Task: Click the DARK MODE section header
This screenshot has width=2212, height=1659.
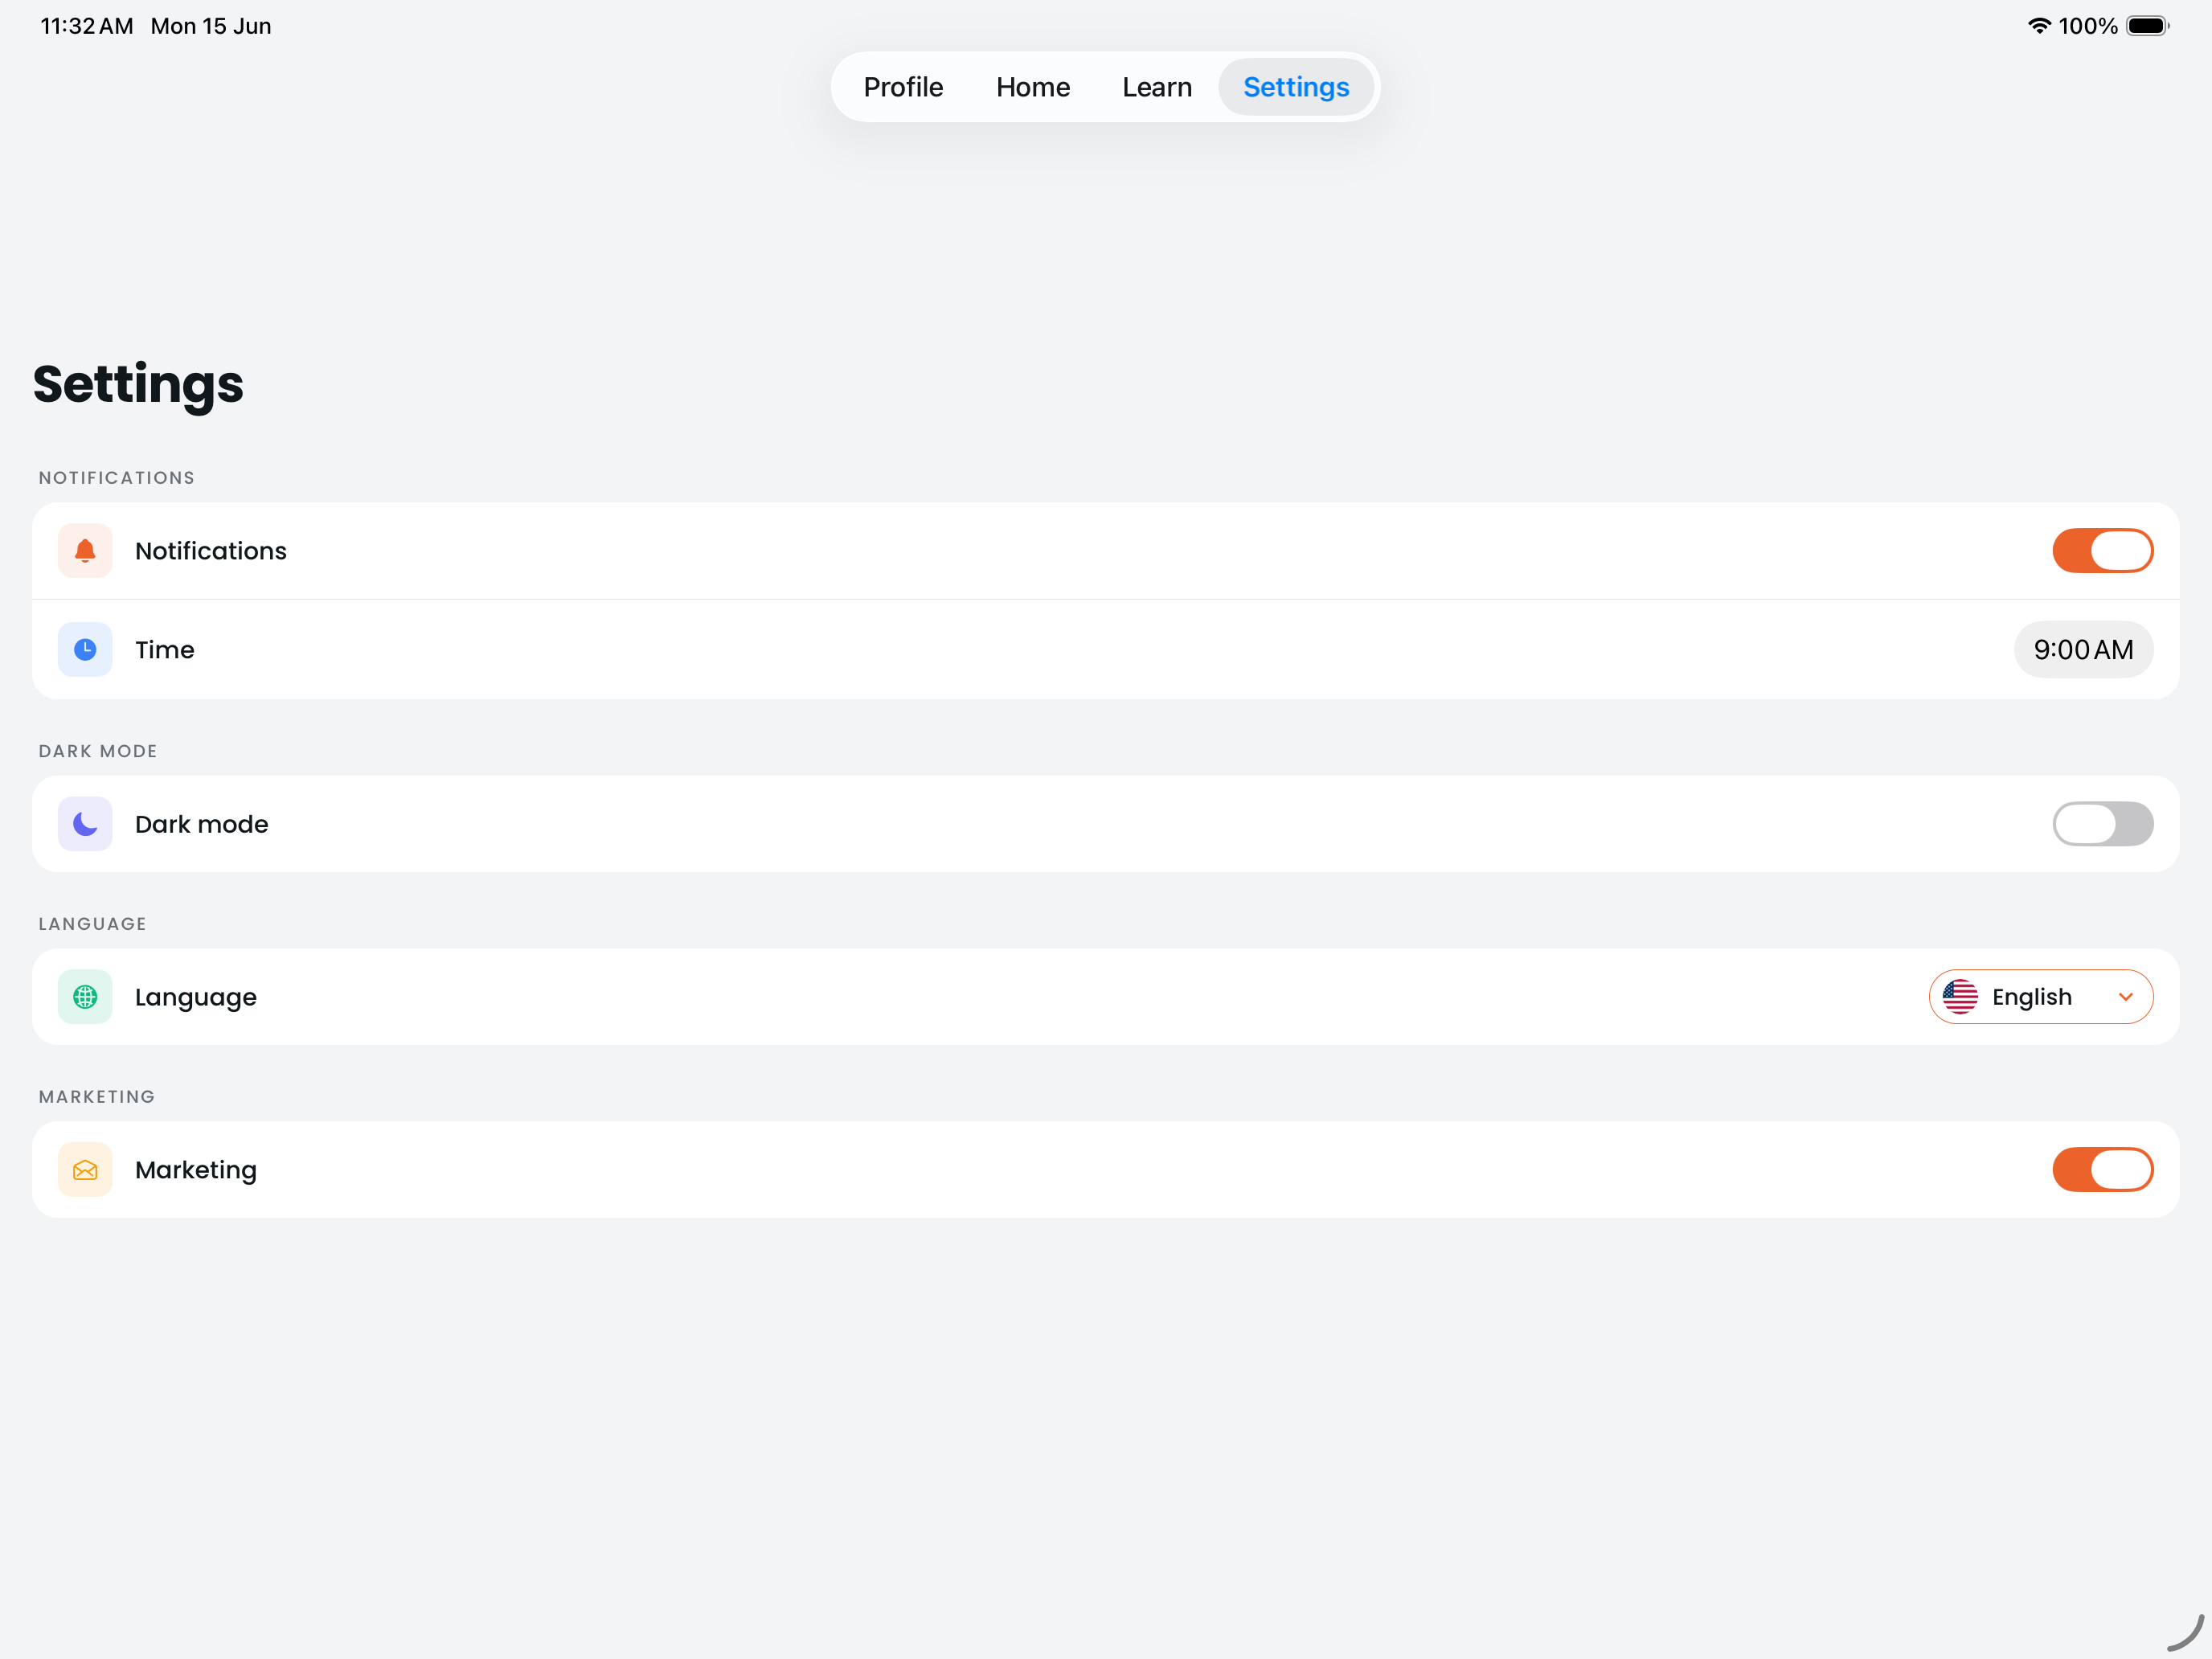Action: tap(98, 751)
